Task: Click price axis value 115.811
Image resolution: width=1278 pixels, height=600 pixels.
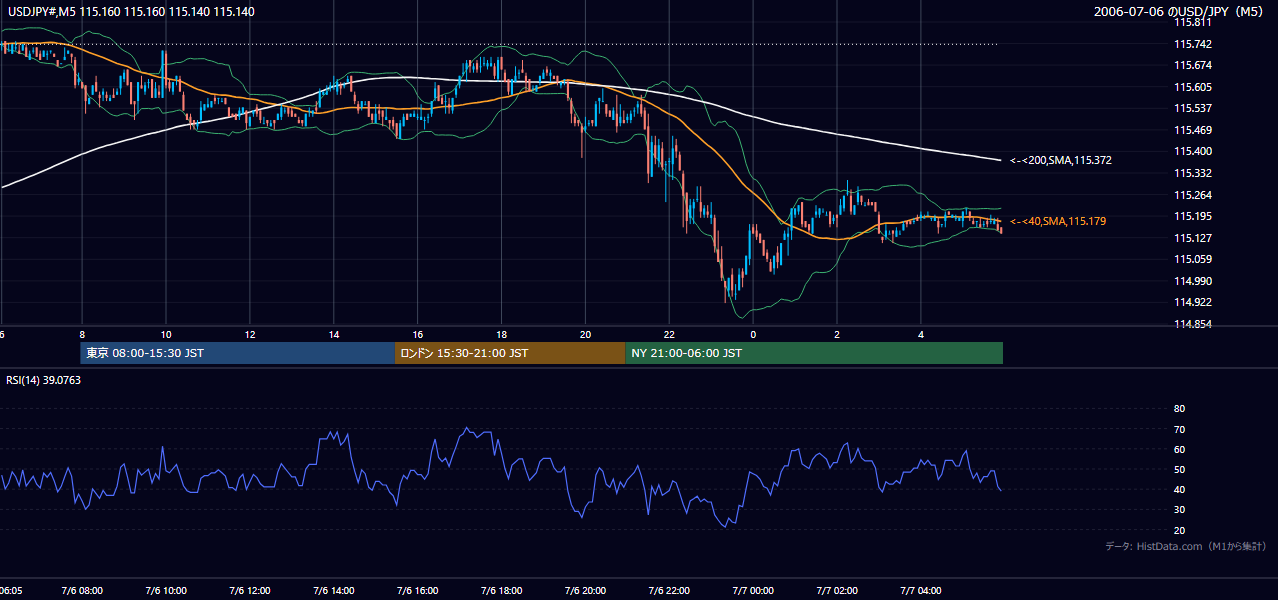Action: [x=1194, y=22]
